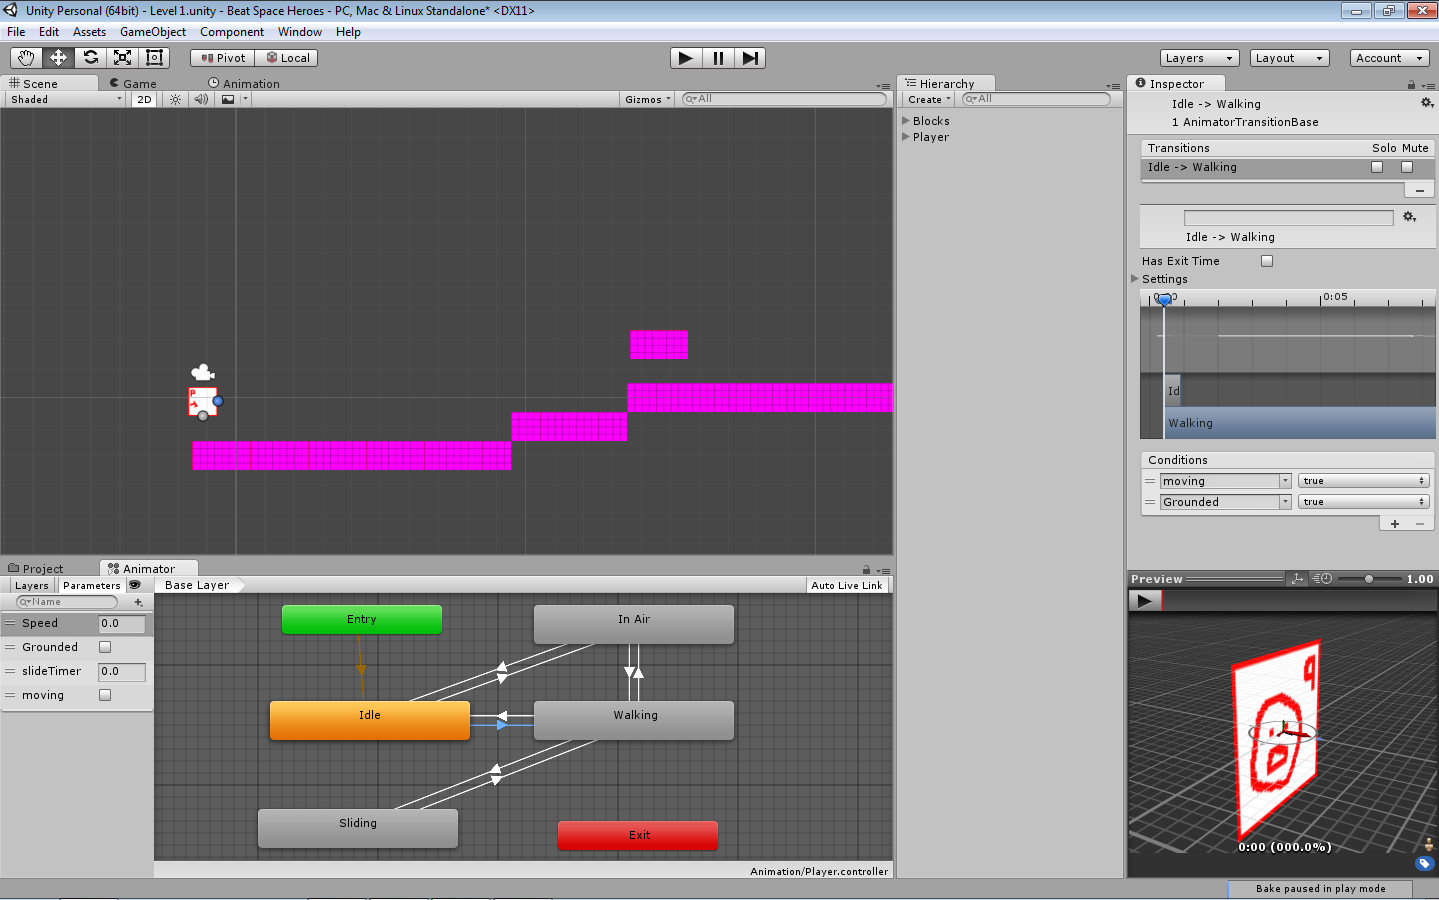Viewport: 1439px width, 900px height.
Task: Enable the Has Exit Time checkbox
Action: point(1267,260)
